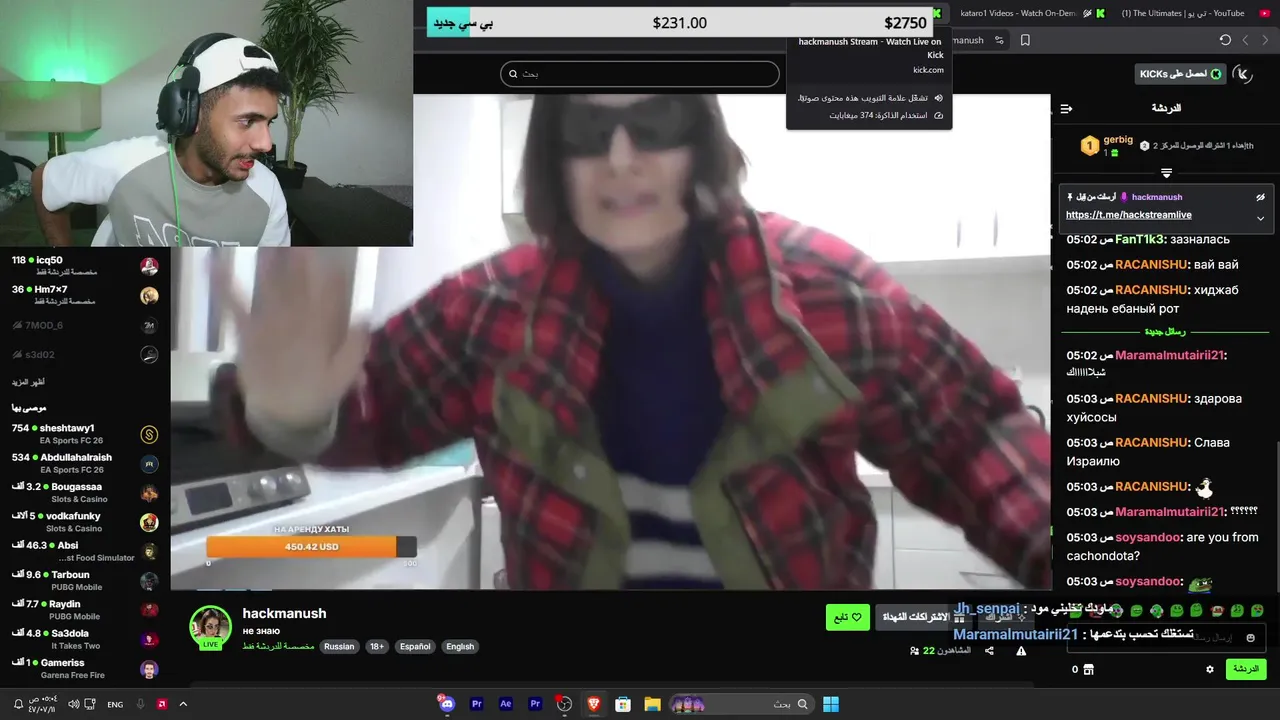Expand the show more channels link
This screenshot has width=1280, height=720.
(28, 382)
